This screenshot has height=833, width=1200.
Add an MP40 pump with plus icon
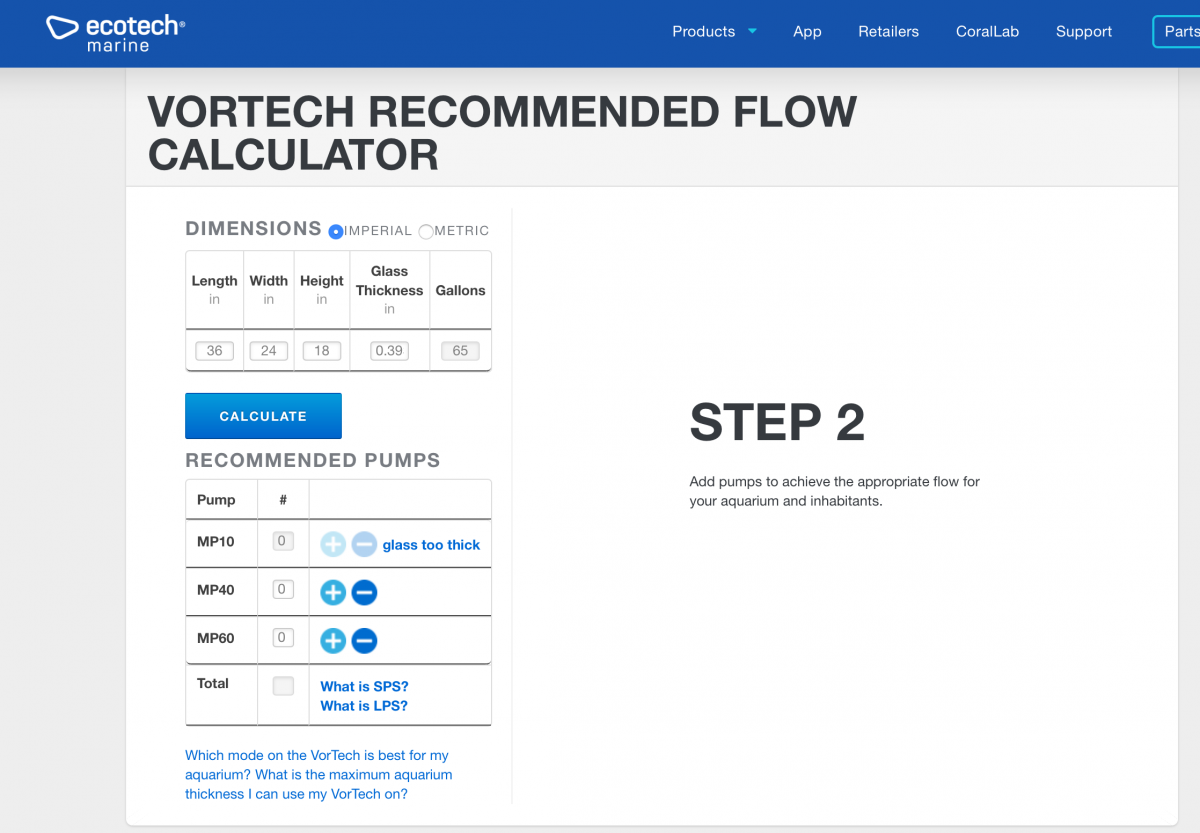(333, 593)
